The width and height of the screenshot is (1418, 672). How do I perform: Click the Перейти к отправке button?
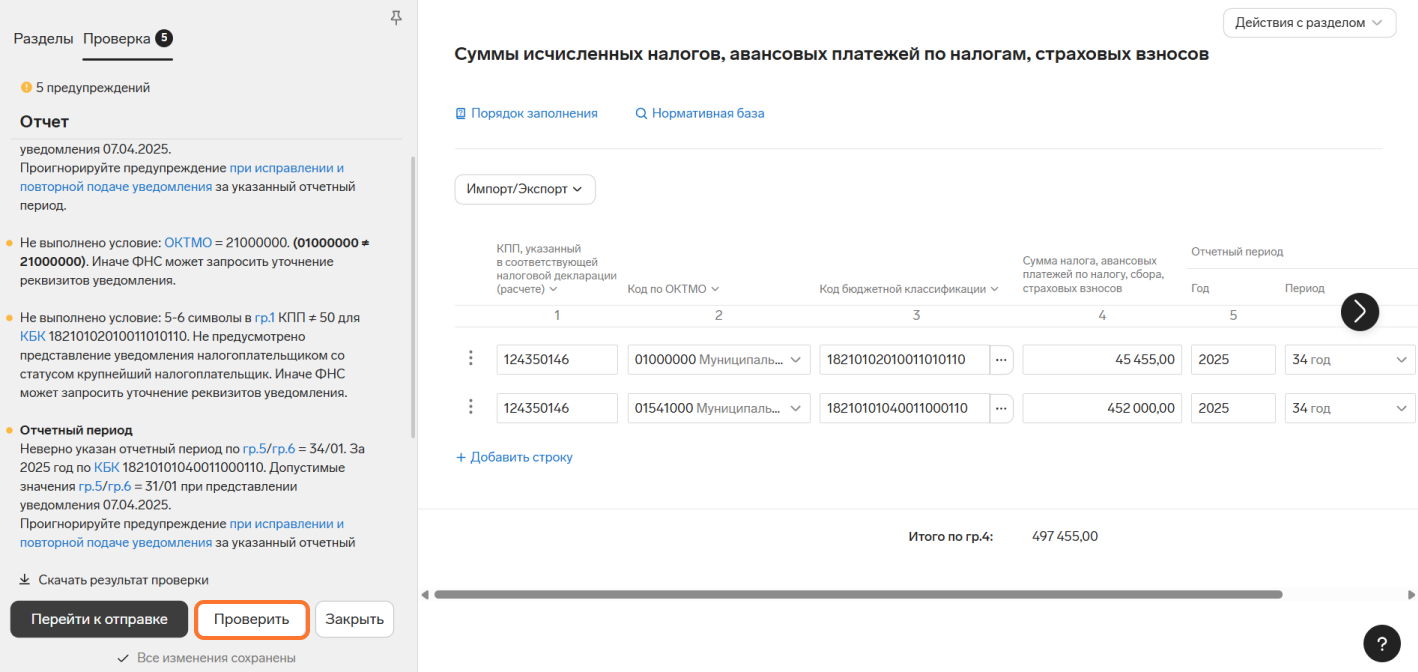click(99, 619)
